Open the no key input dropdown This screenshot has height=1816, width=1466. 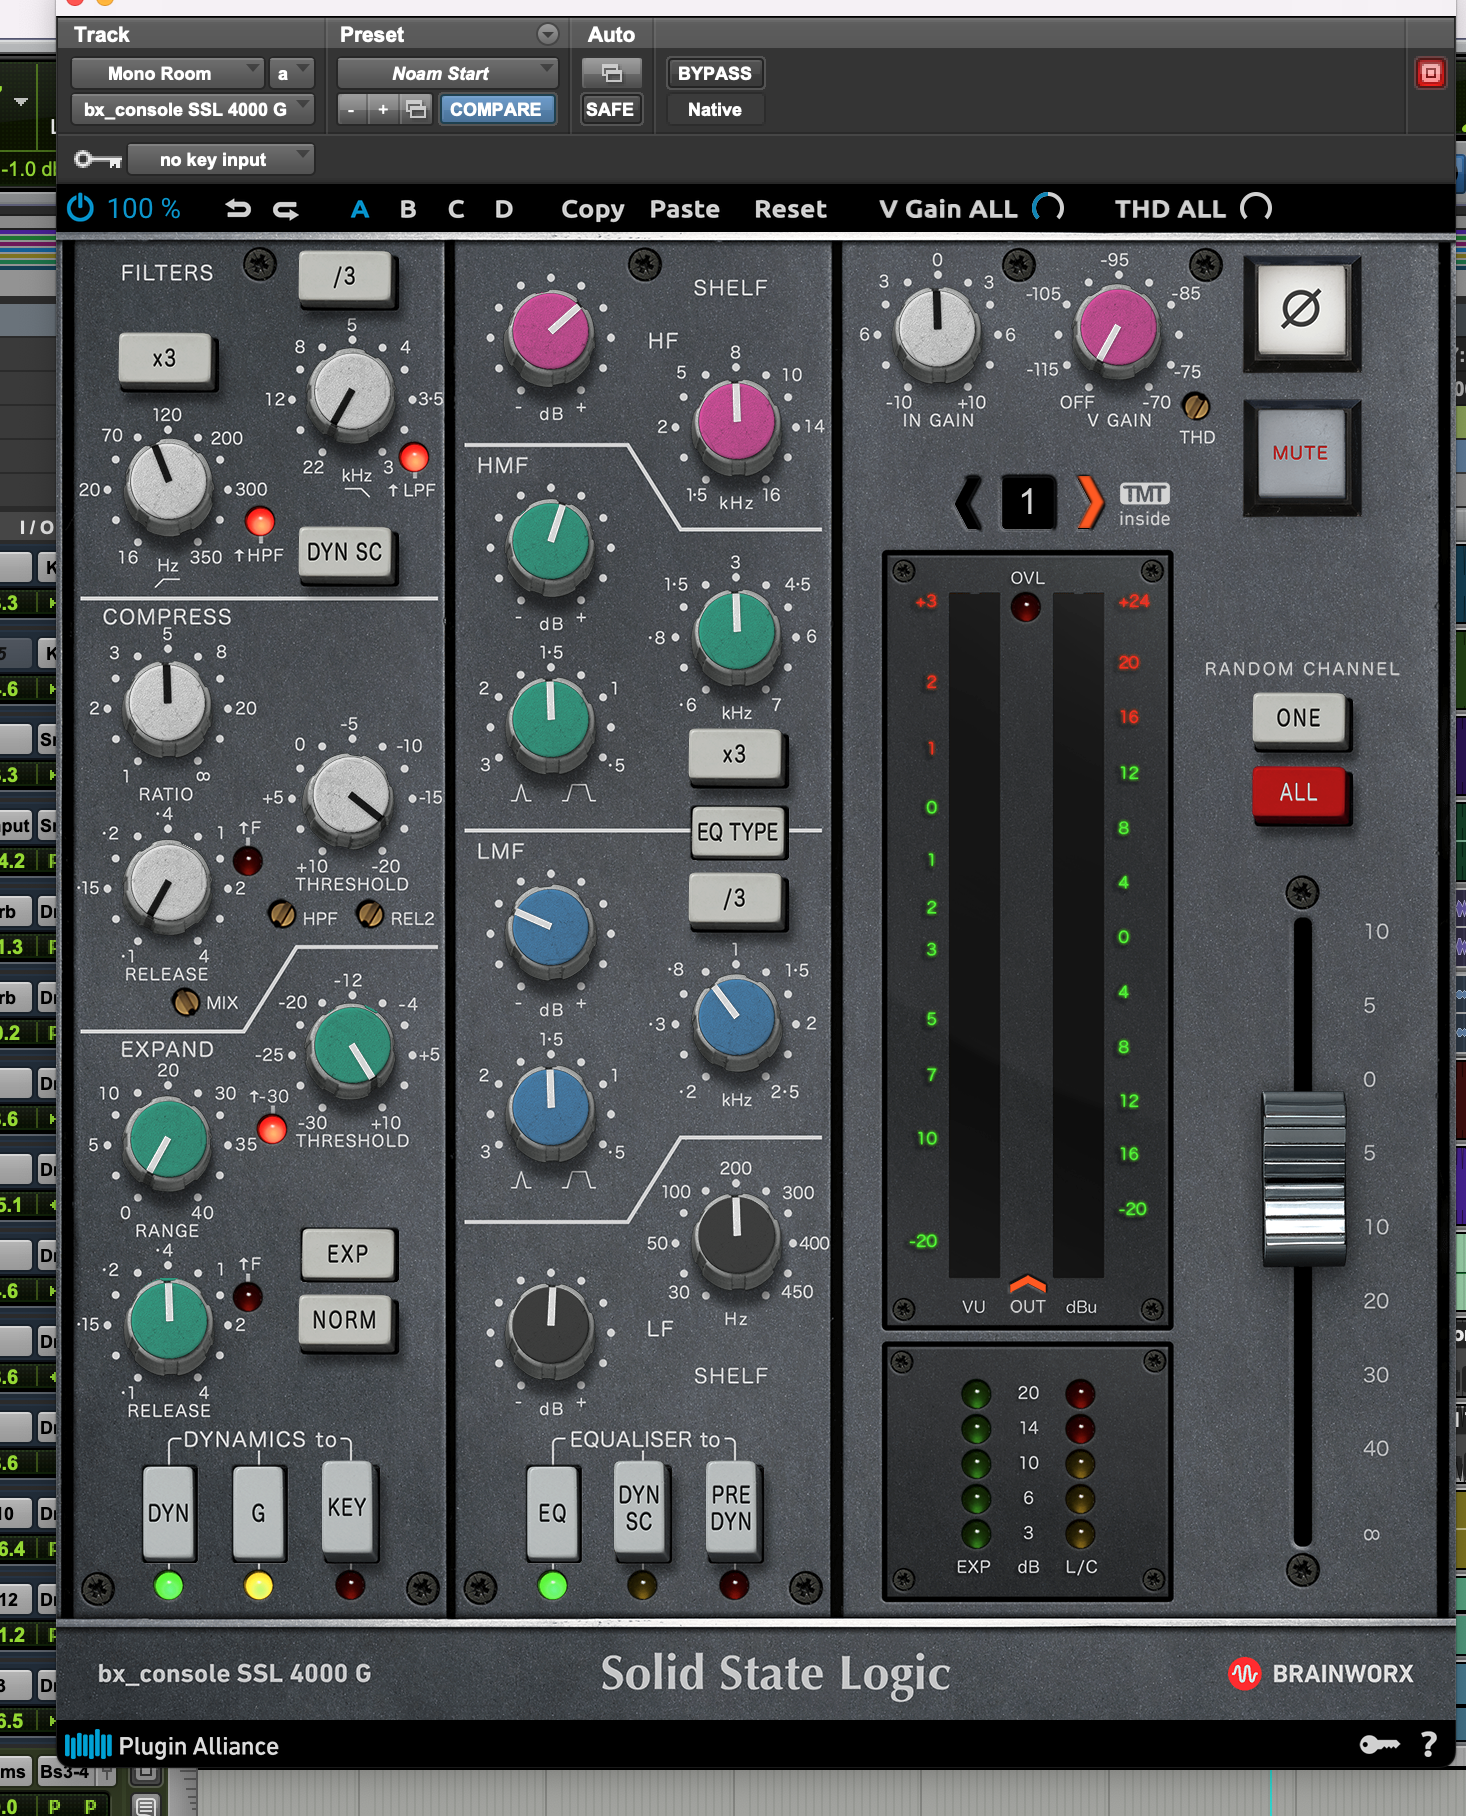(x=221, y=159)
